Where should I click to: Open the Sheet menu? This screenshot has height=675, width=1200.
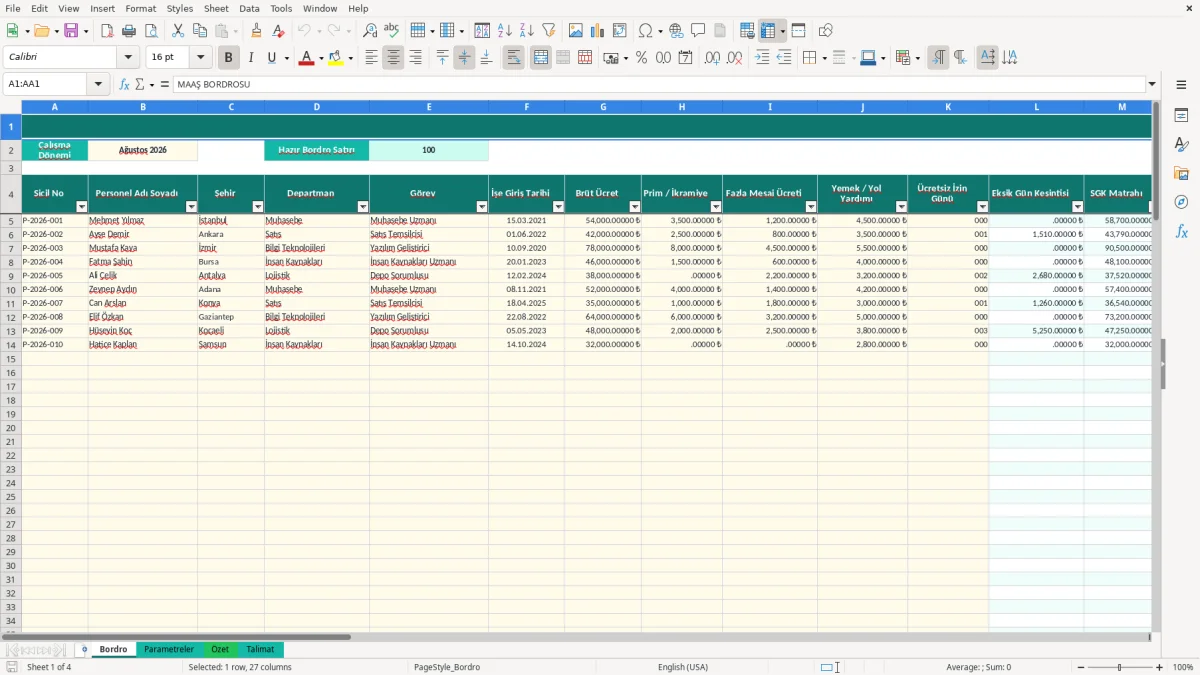pyautogui.click(x=216, y=8)
